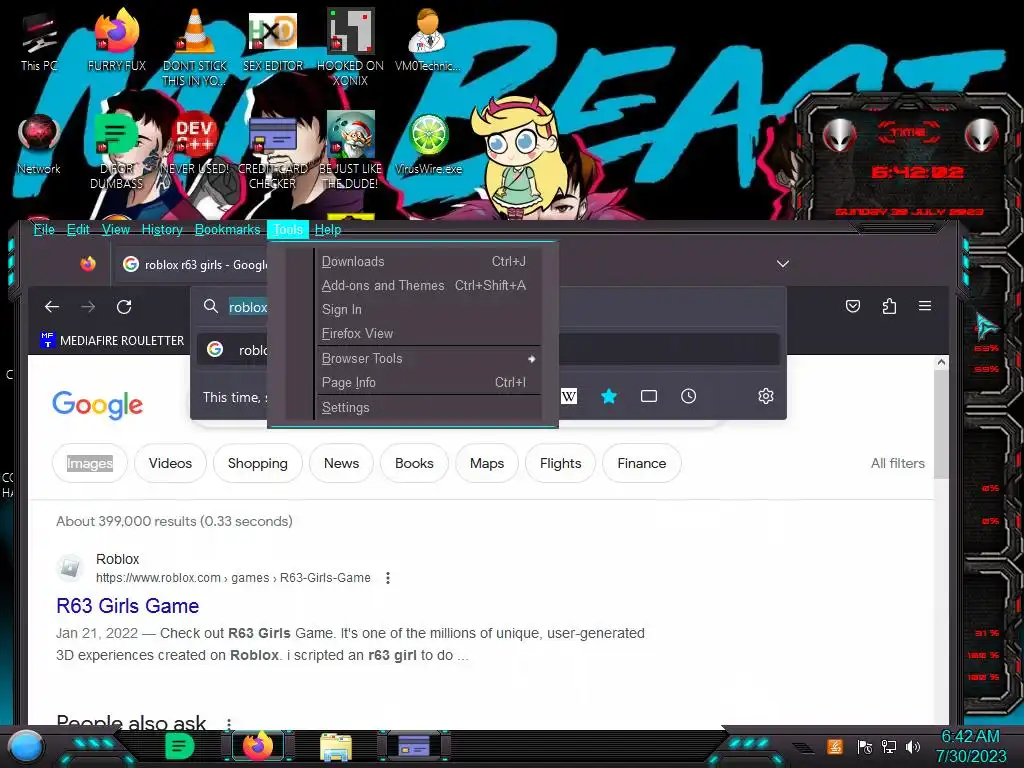Open the green app in the taskbar
Screen dimensions: 1024x768
click(x=180, y=746)
